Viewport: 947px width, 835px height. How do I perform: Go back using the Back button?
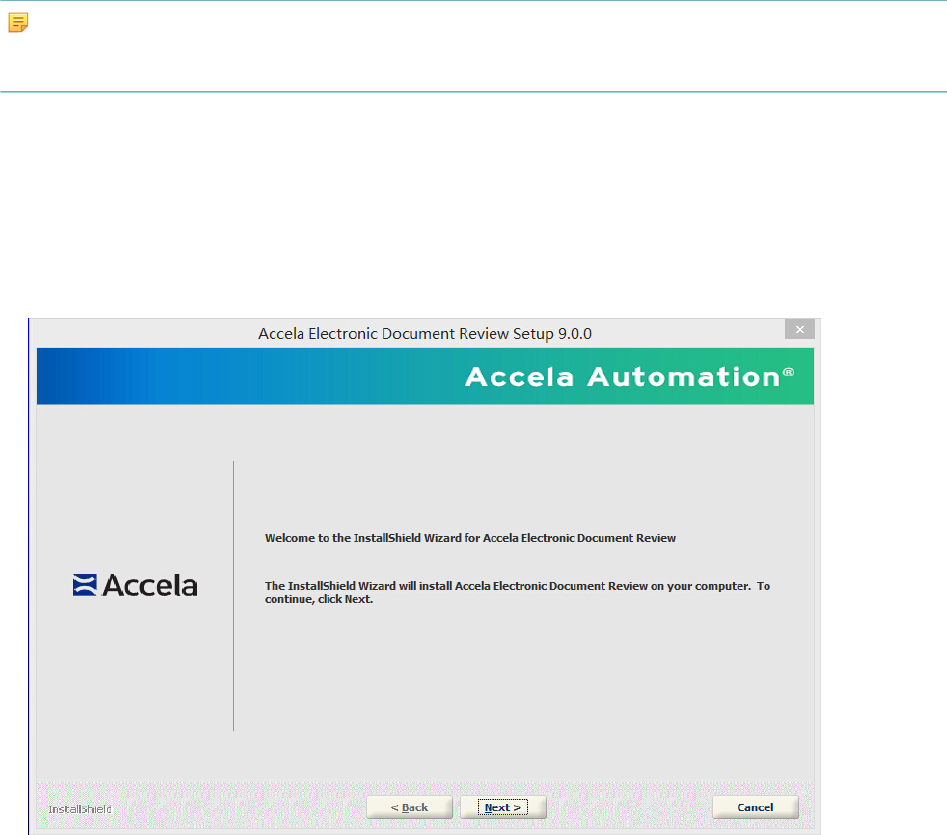click(x=409, y=807)
